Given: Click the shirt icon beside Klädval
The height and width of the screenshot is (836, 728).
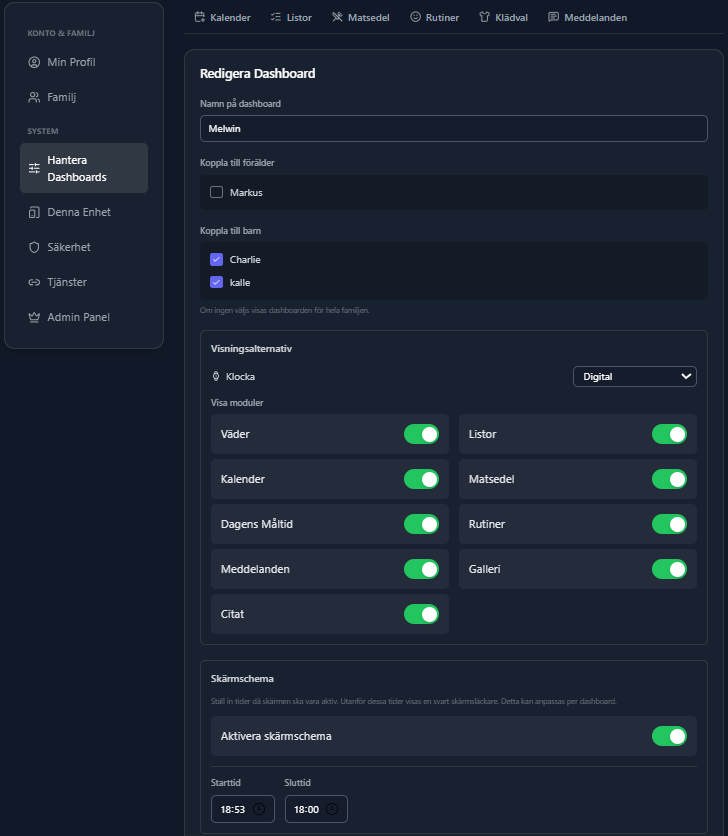Looking at the screenshot, I should [485, 17].
